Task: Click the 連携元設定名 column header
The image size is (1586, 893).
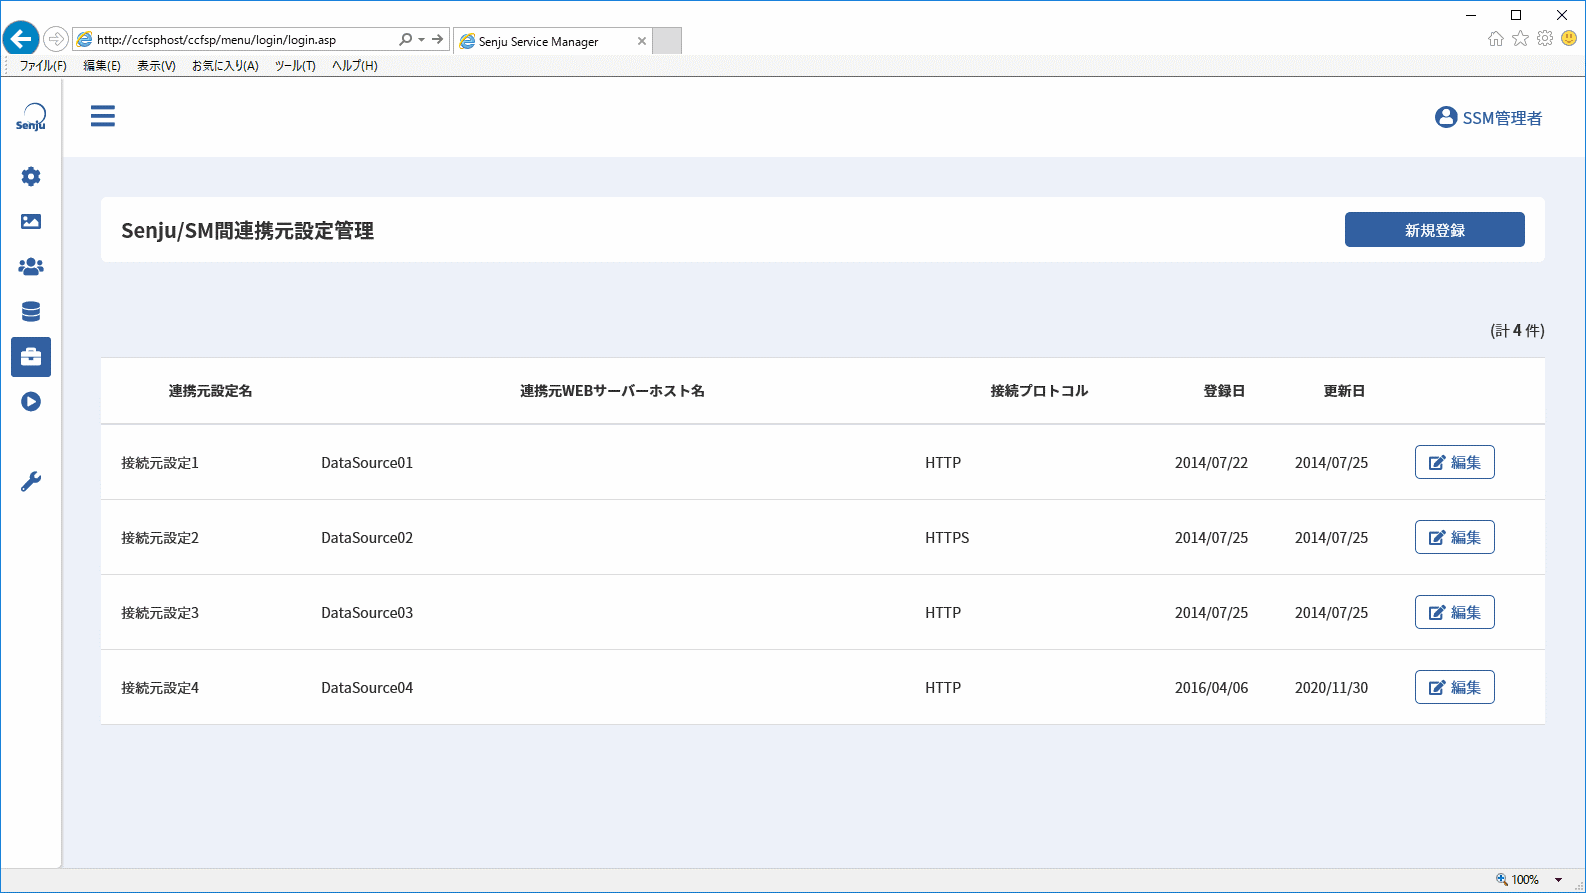Action: [210, 391]
